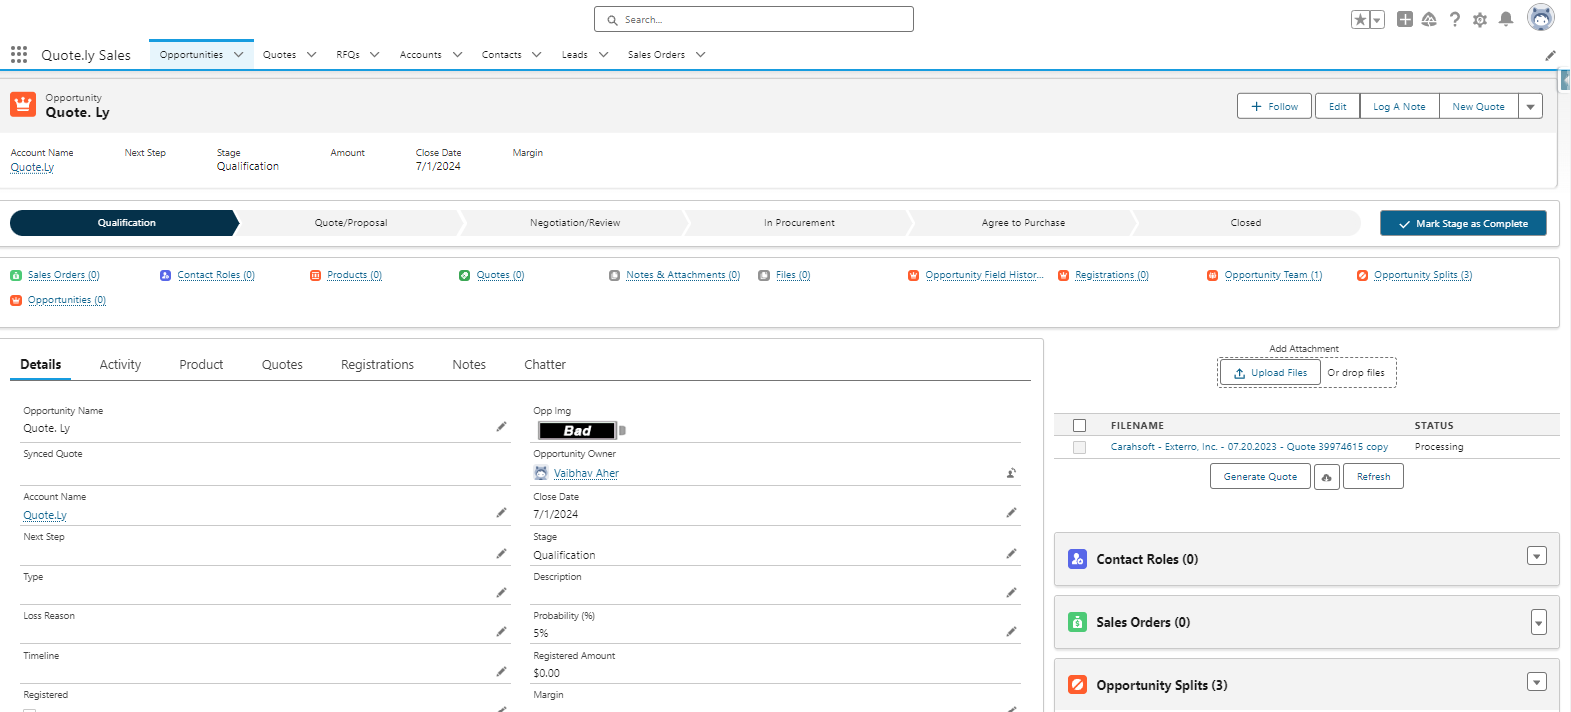Switch to the Activity tab

click(x=120, y=365)
